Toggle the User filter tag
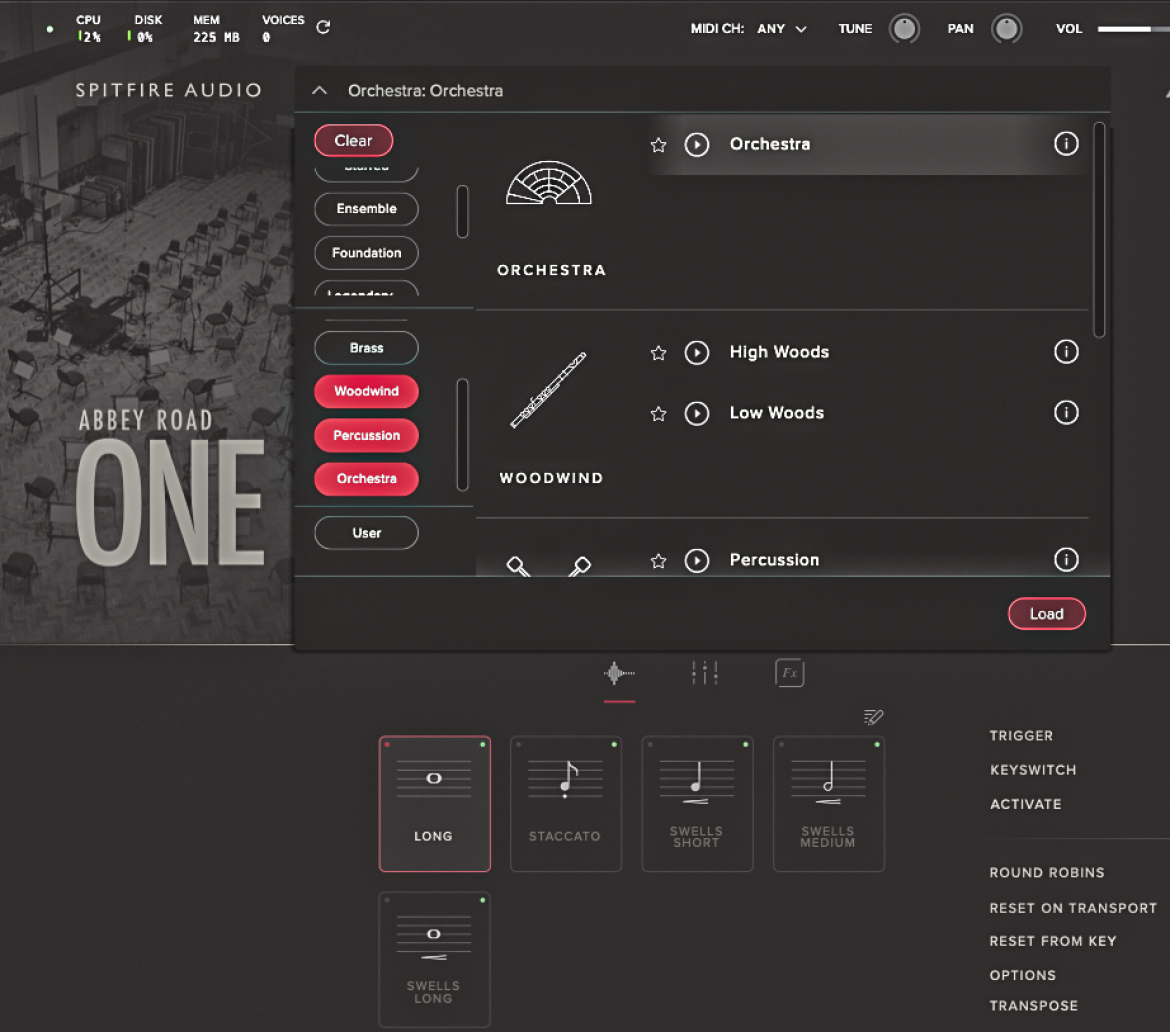 [x=366, y=533]
